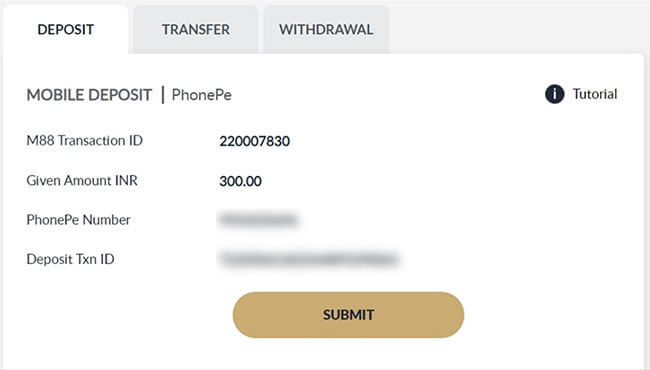
Task: Click the PhonePe method label in heading
Action: point(201,95)
